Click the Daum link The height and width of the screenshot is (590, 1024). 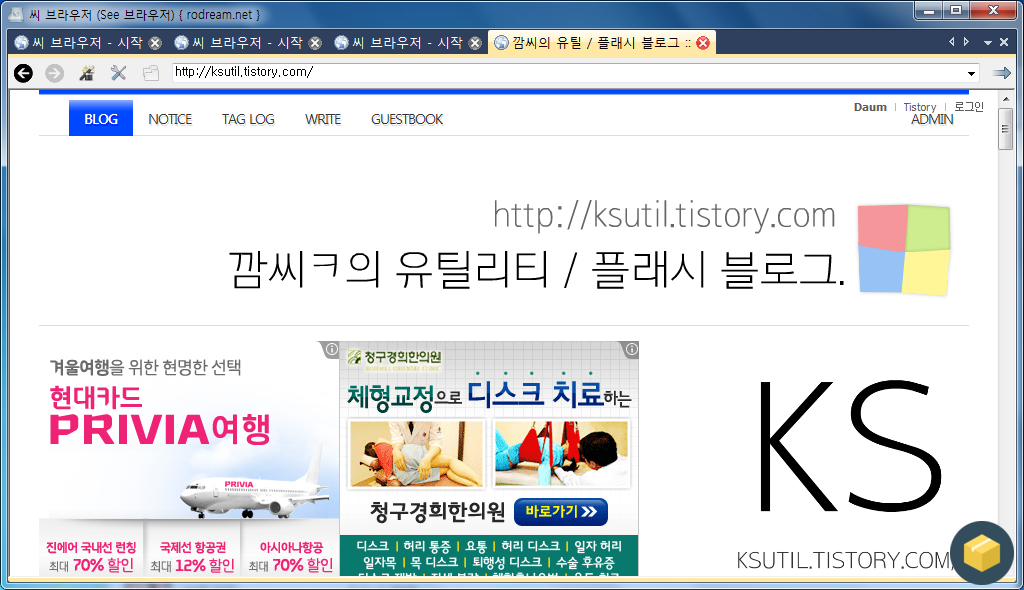click(x=870, y=107)
